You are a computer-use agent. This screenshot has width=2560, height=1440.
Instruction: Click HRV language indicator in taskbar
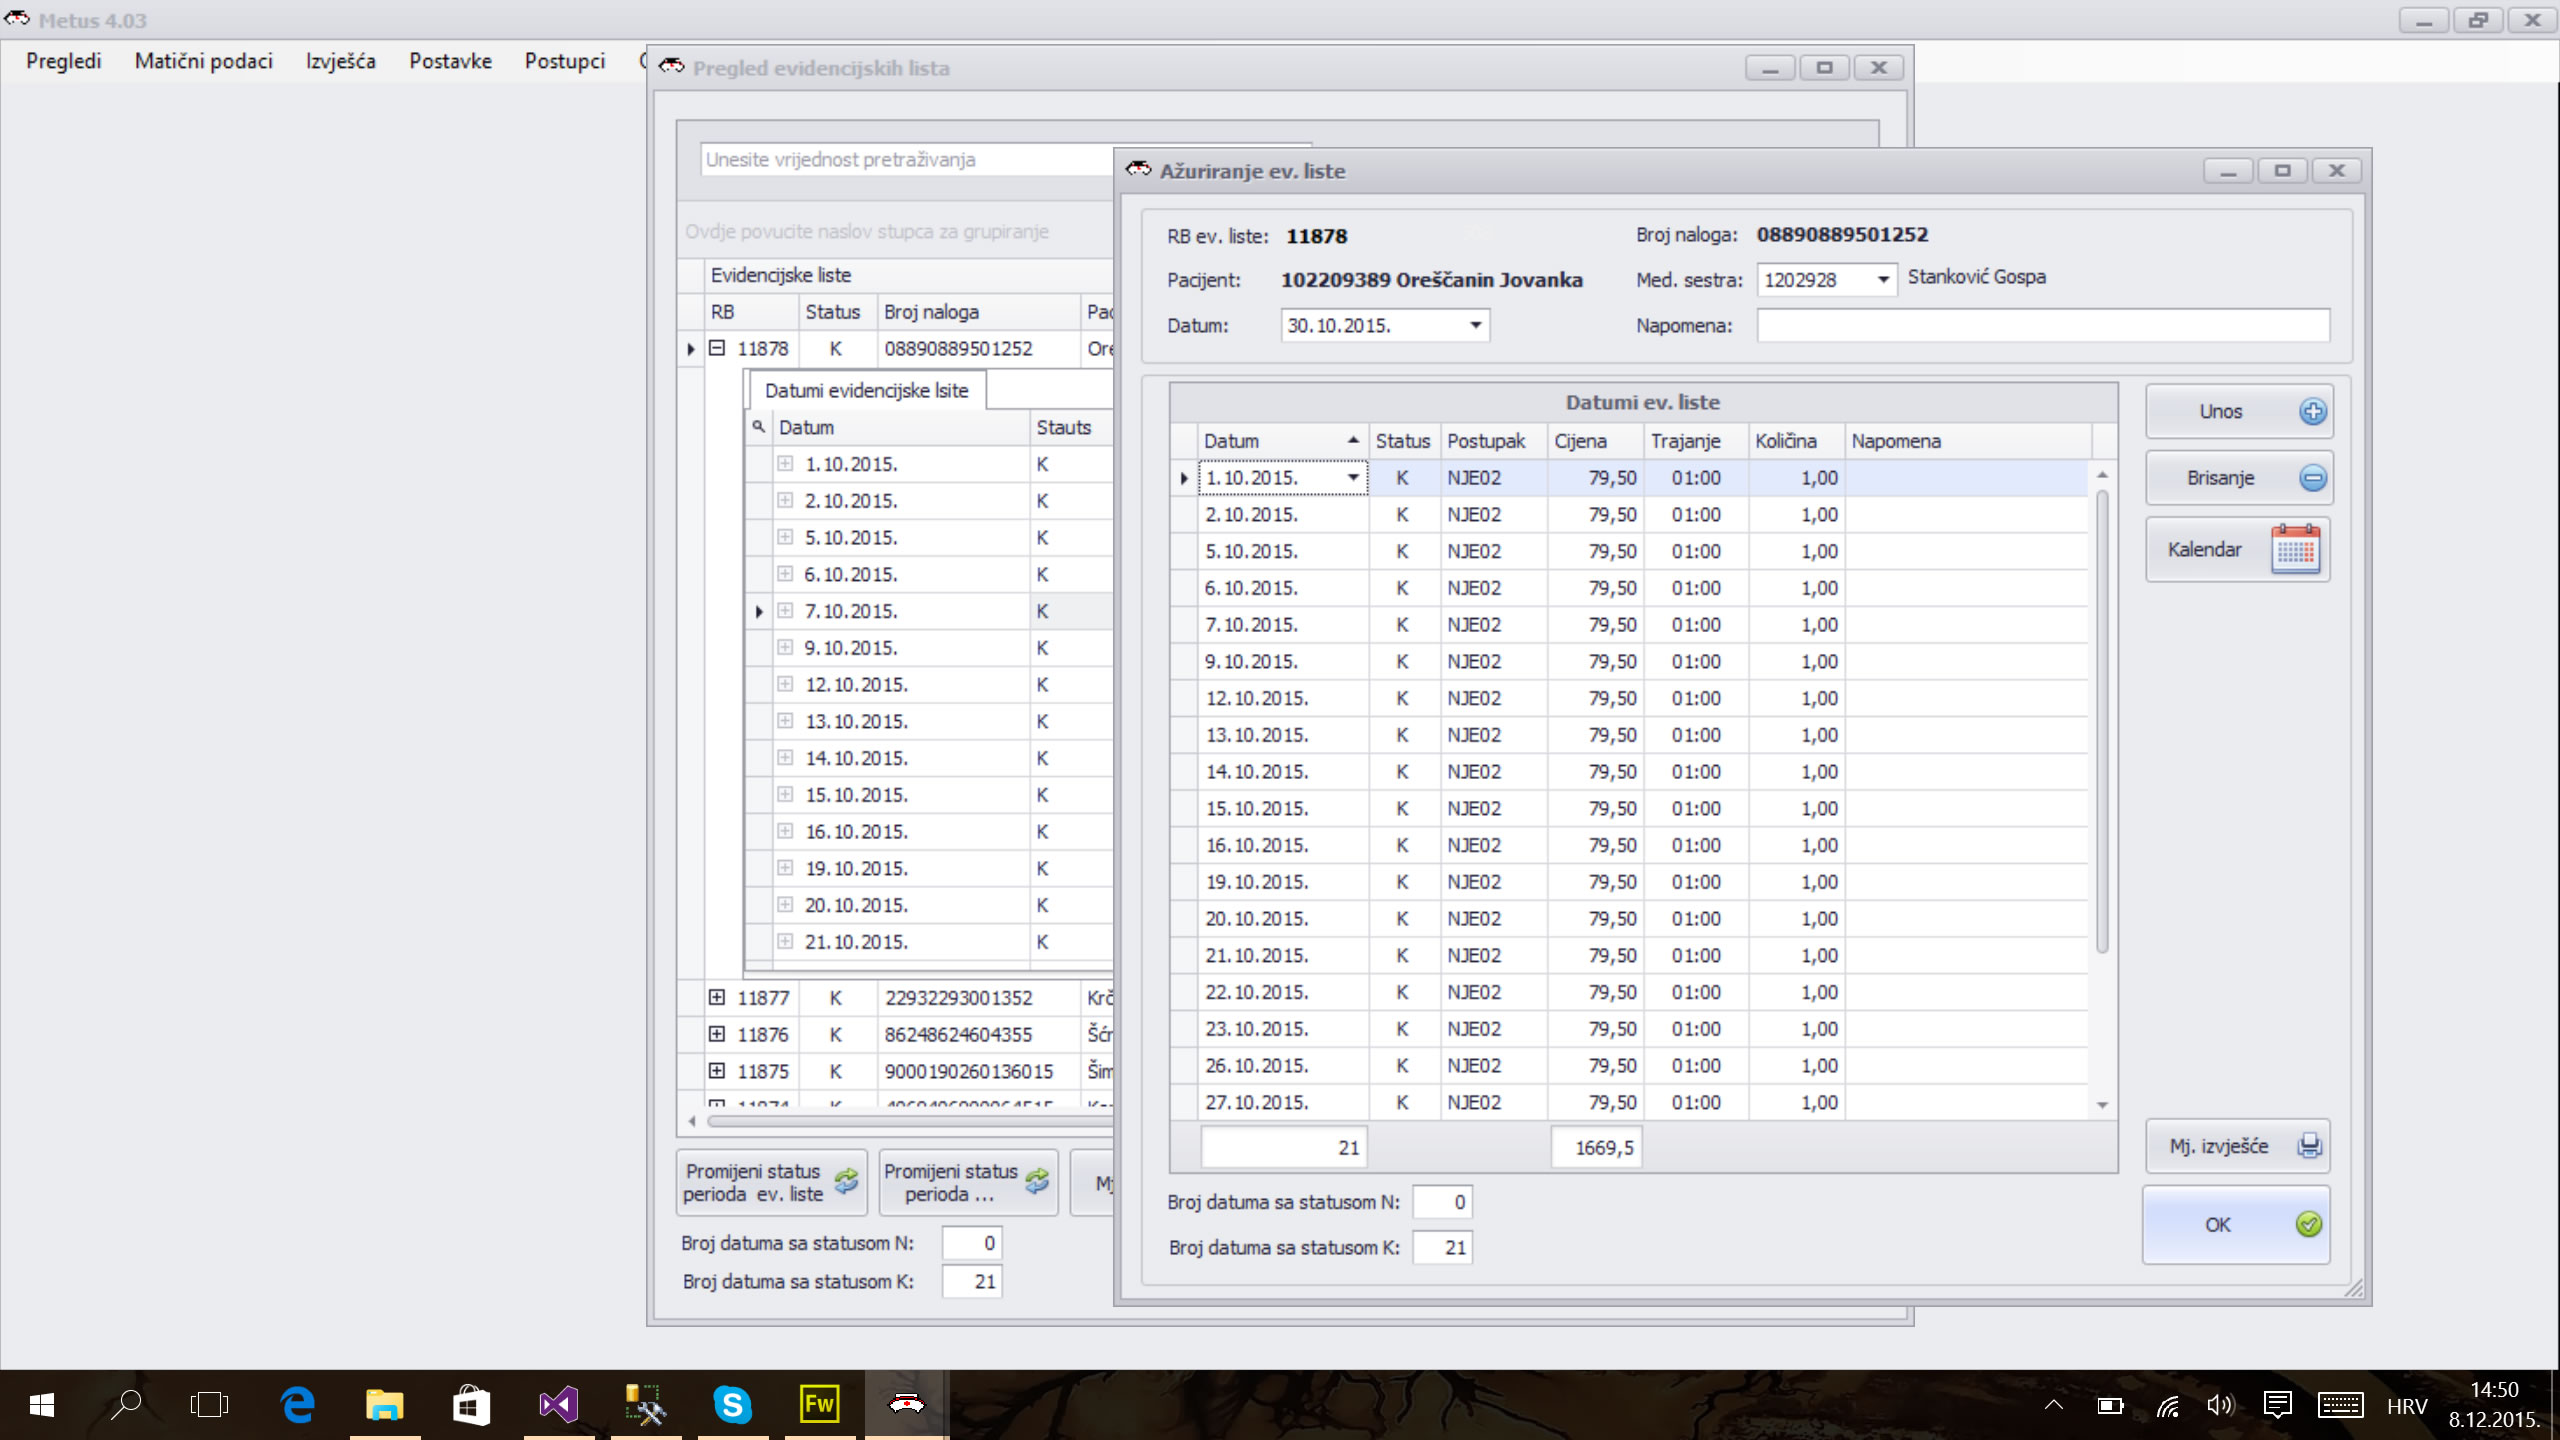point(2406,1406)
